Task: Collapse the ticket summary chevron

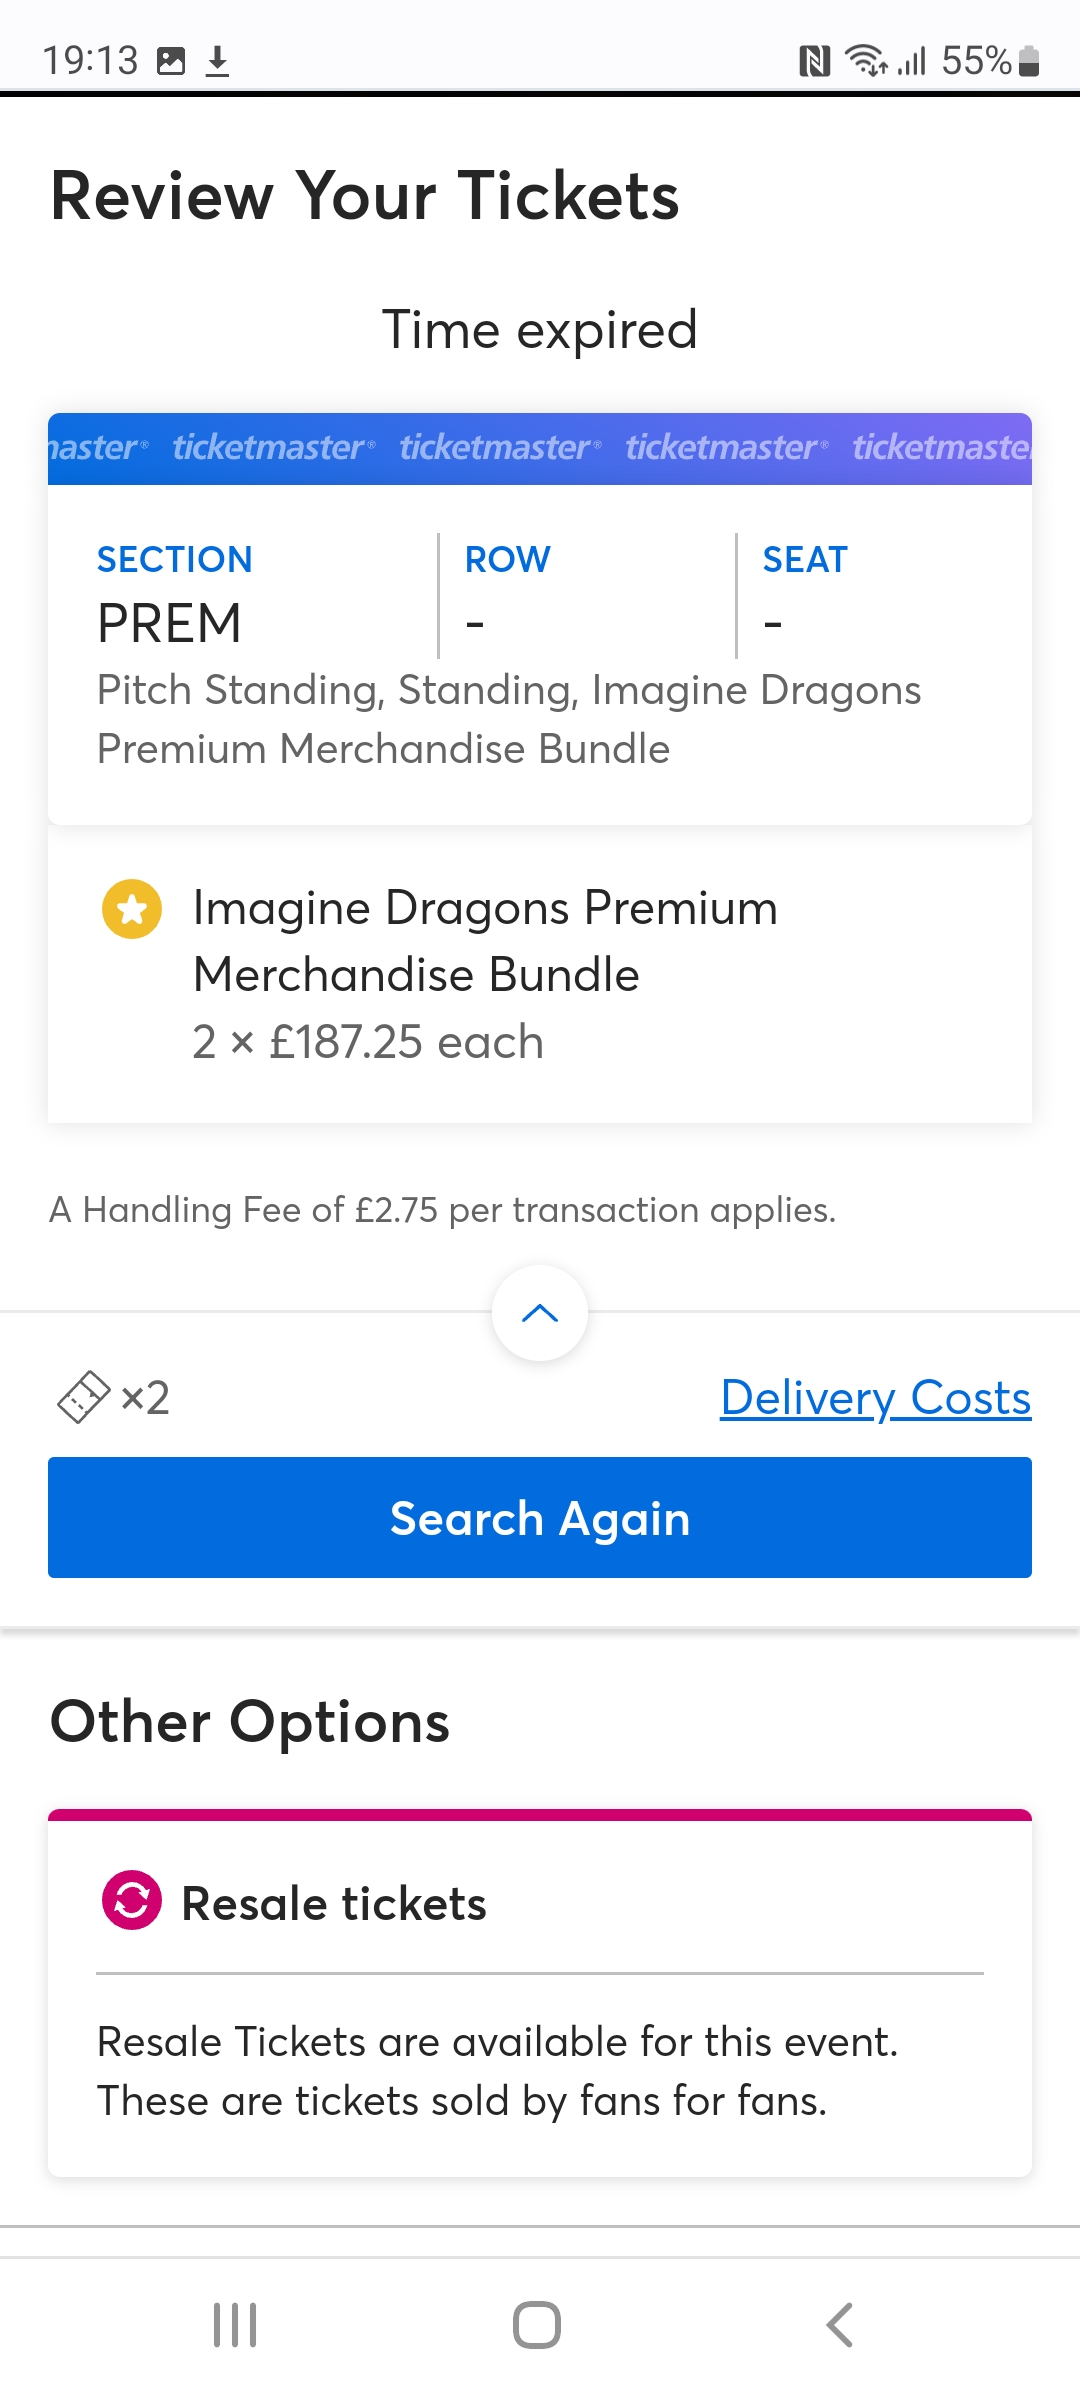Action: (x=540, y=1313)
